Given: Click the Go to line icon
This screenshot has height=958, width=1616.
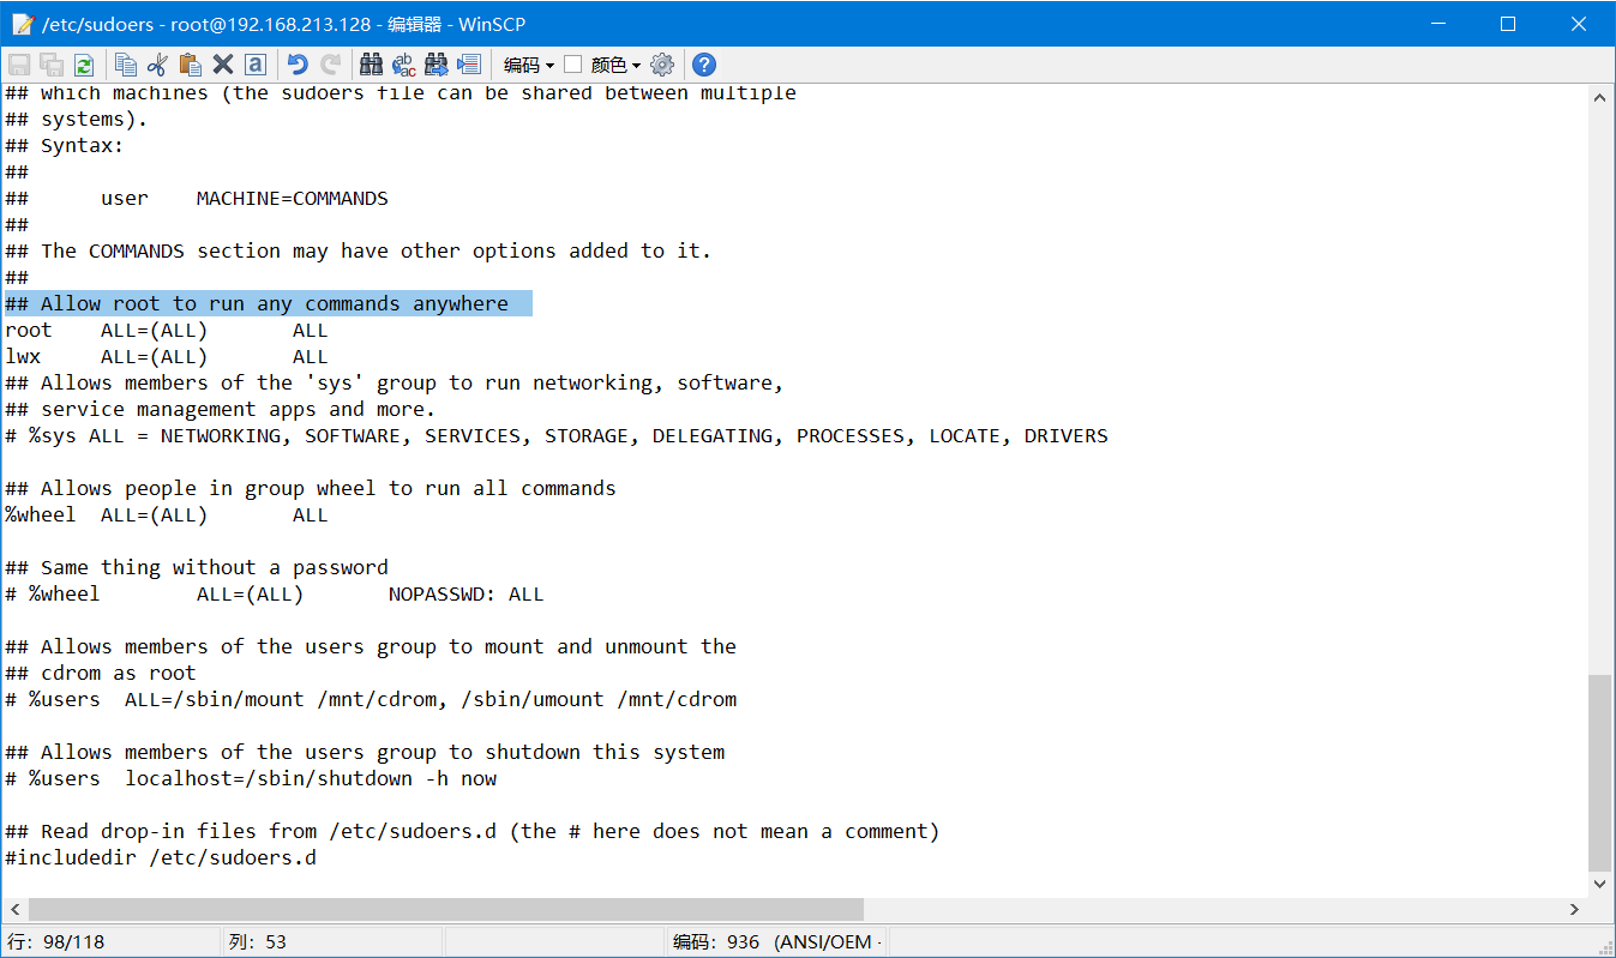Looking at the screenshot, I should 469,65.
